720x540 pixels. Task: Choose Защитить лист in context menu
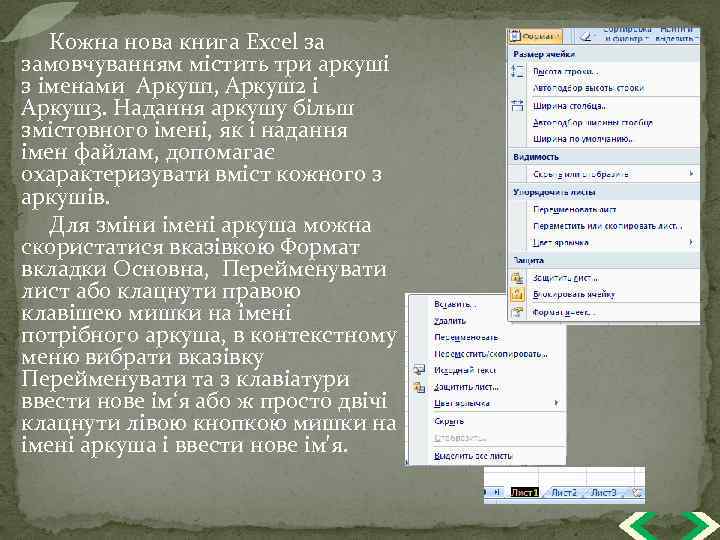[x=467, y=387]
